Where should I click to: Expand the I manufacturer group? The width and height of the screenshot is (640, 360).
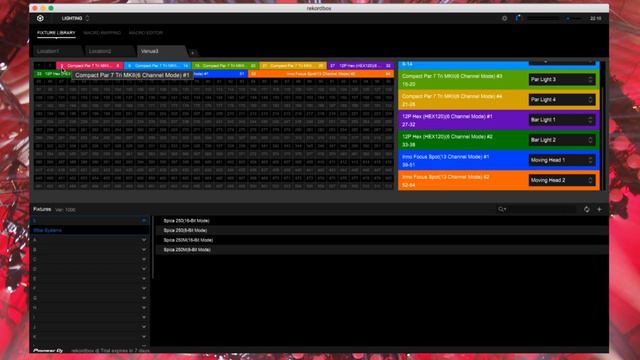[x=144, y=317]
